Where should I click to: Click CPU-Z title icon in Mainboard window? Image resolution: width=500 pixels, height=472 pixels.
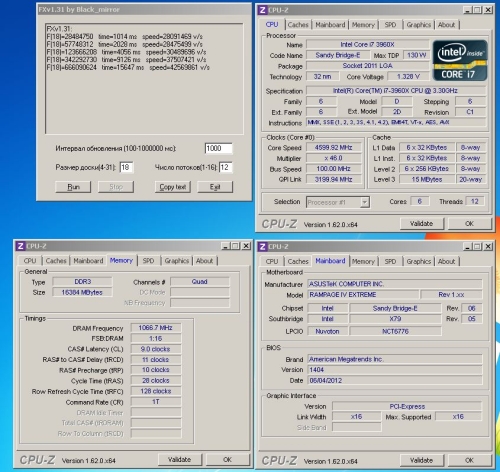tap(263, 247)
